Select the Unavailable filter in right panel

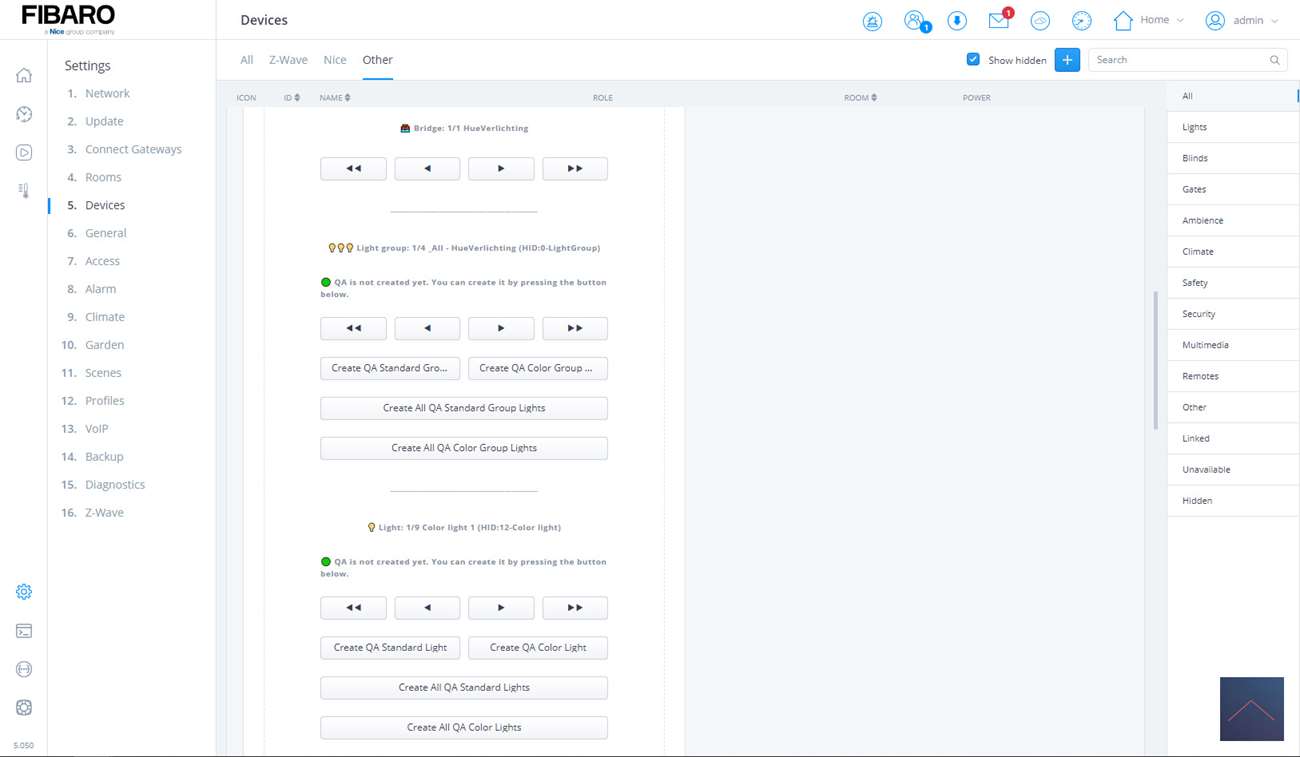coord(1206,470)
